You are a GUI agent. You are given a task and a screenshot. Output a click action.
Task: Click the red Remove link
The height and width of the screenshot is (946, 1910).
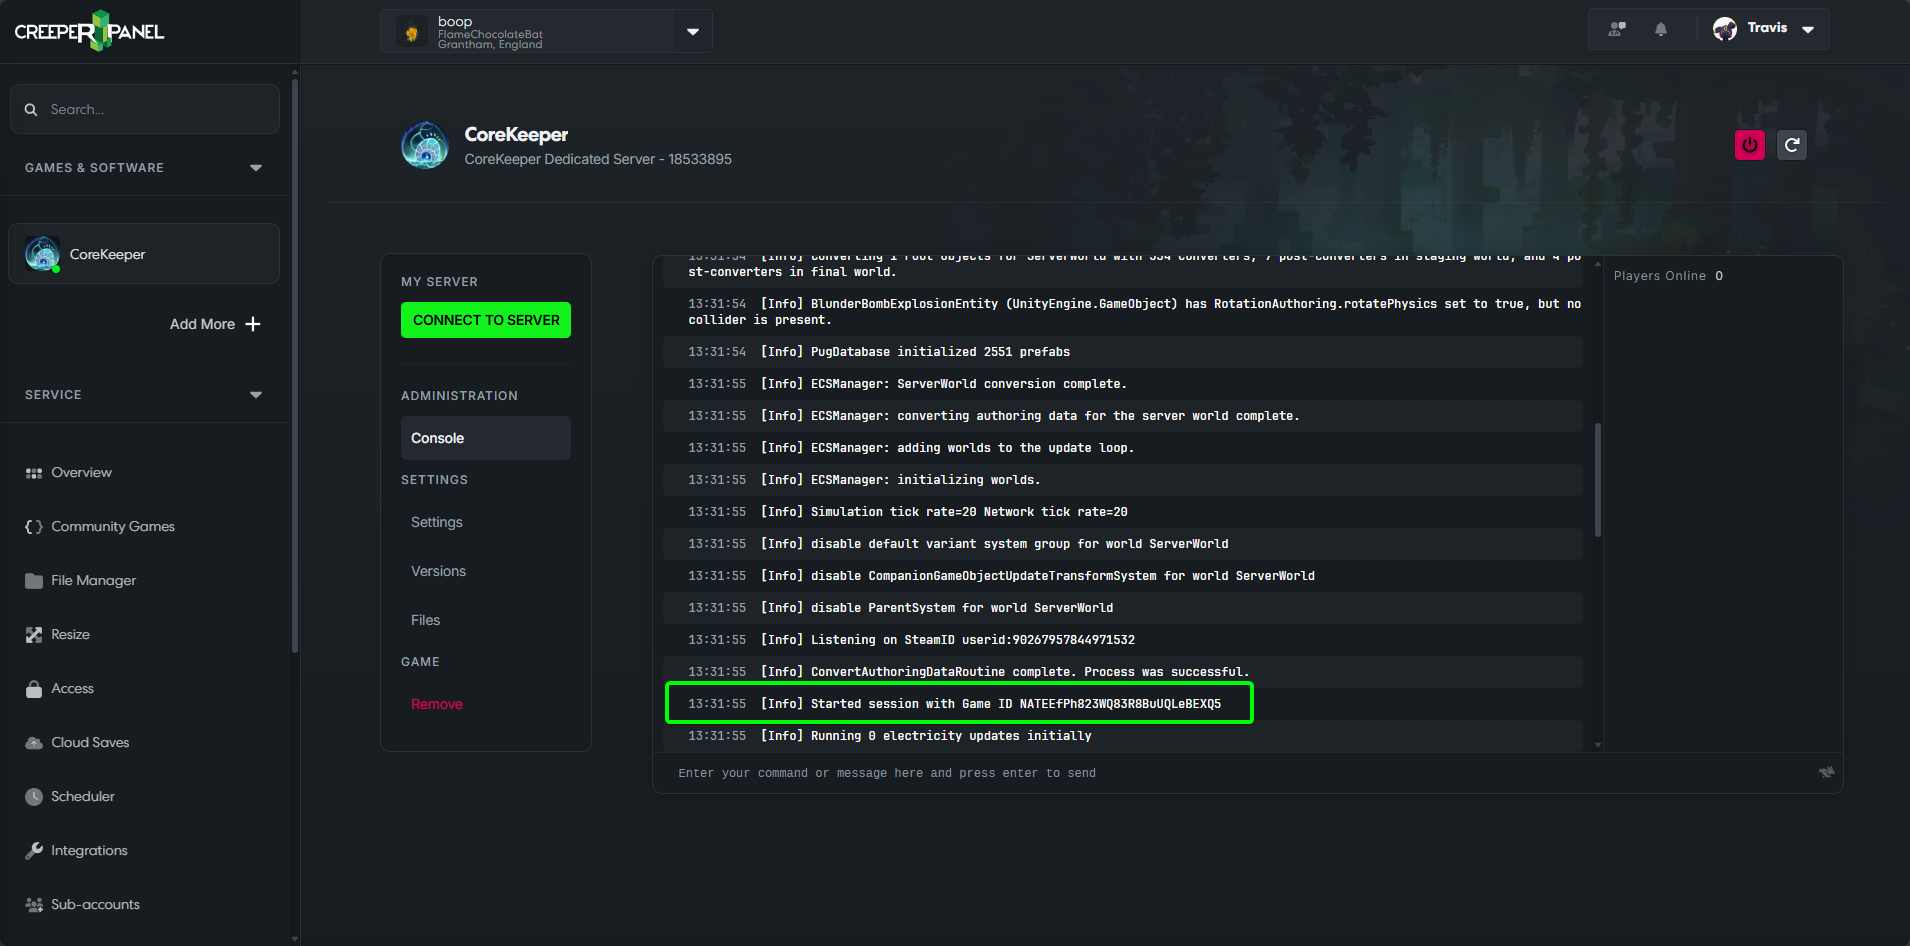(x=437, y=704)
